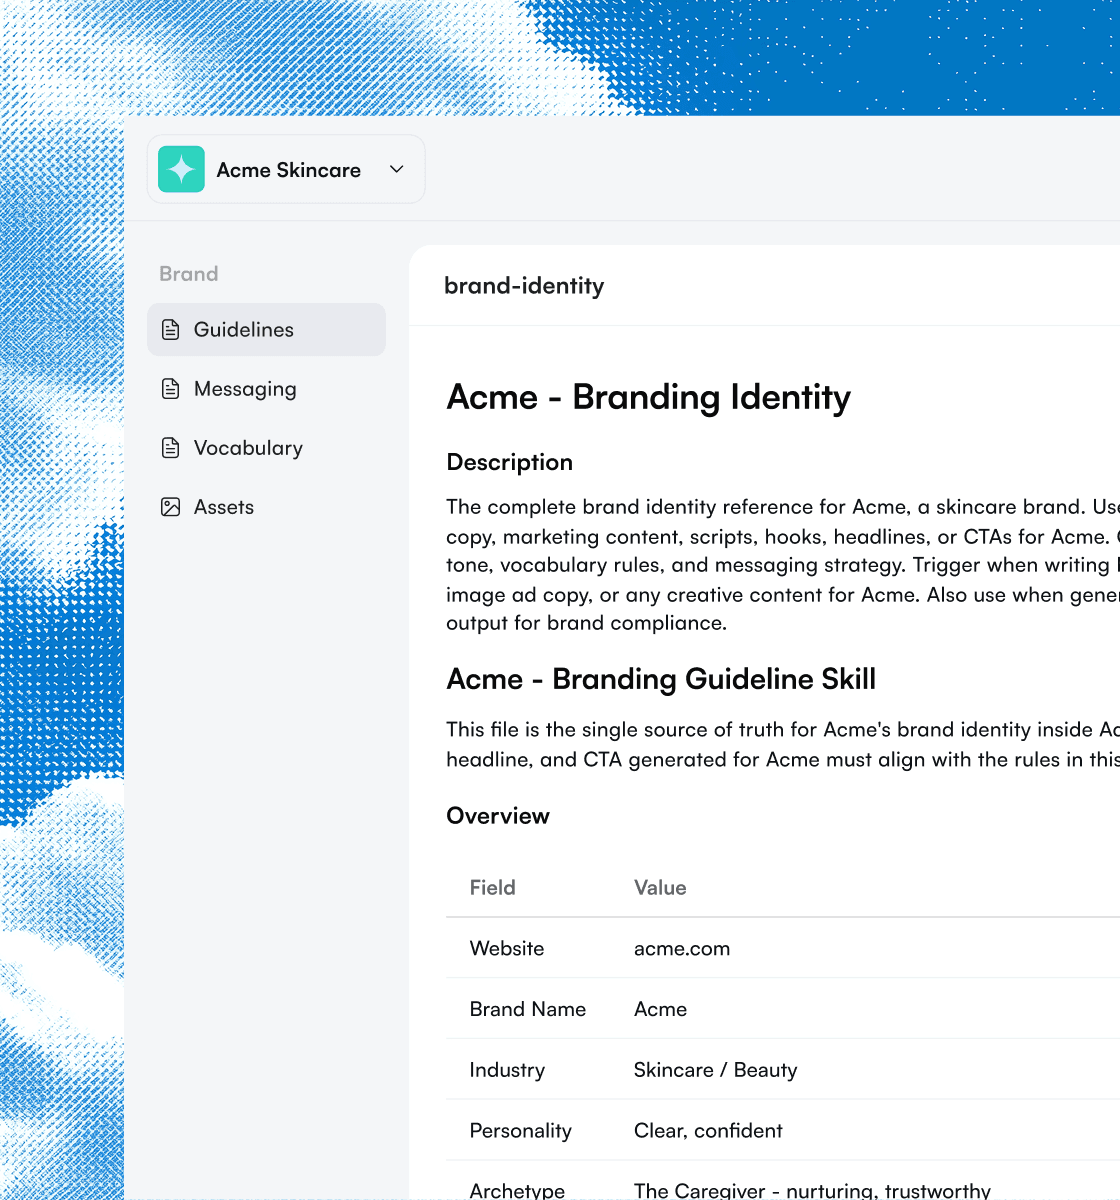Image resolution: width=1120 pixels, height=1200 pixels.
Task: Click the Brand Name table cell
Action: [x=528, y=1009]
